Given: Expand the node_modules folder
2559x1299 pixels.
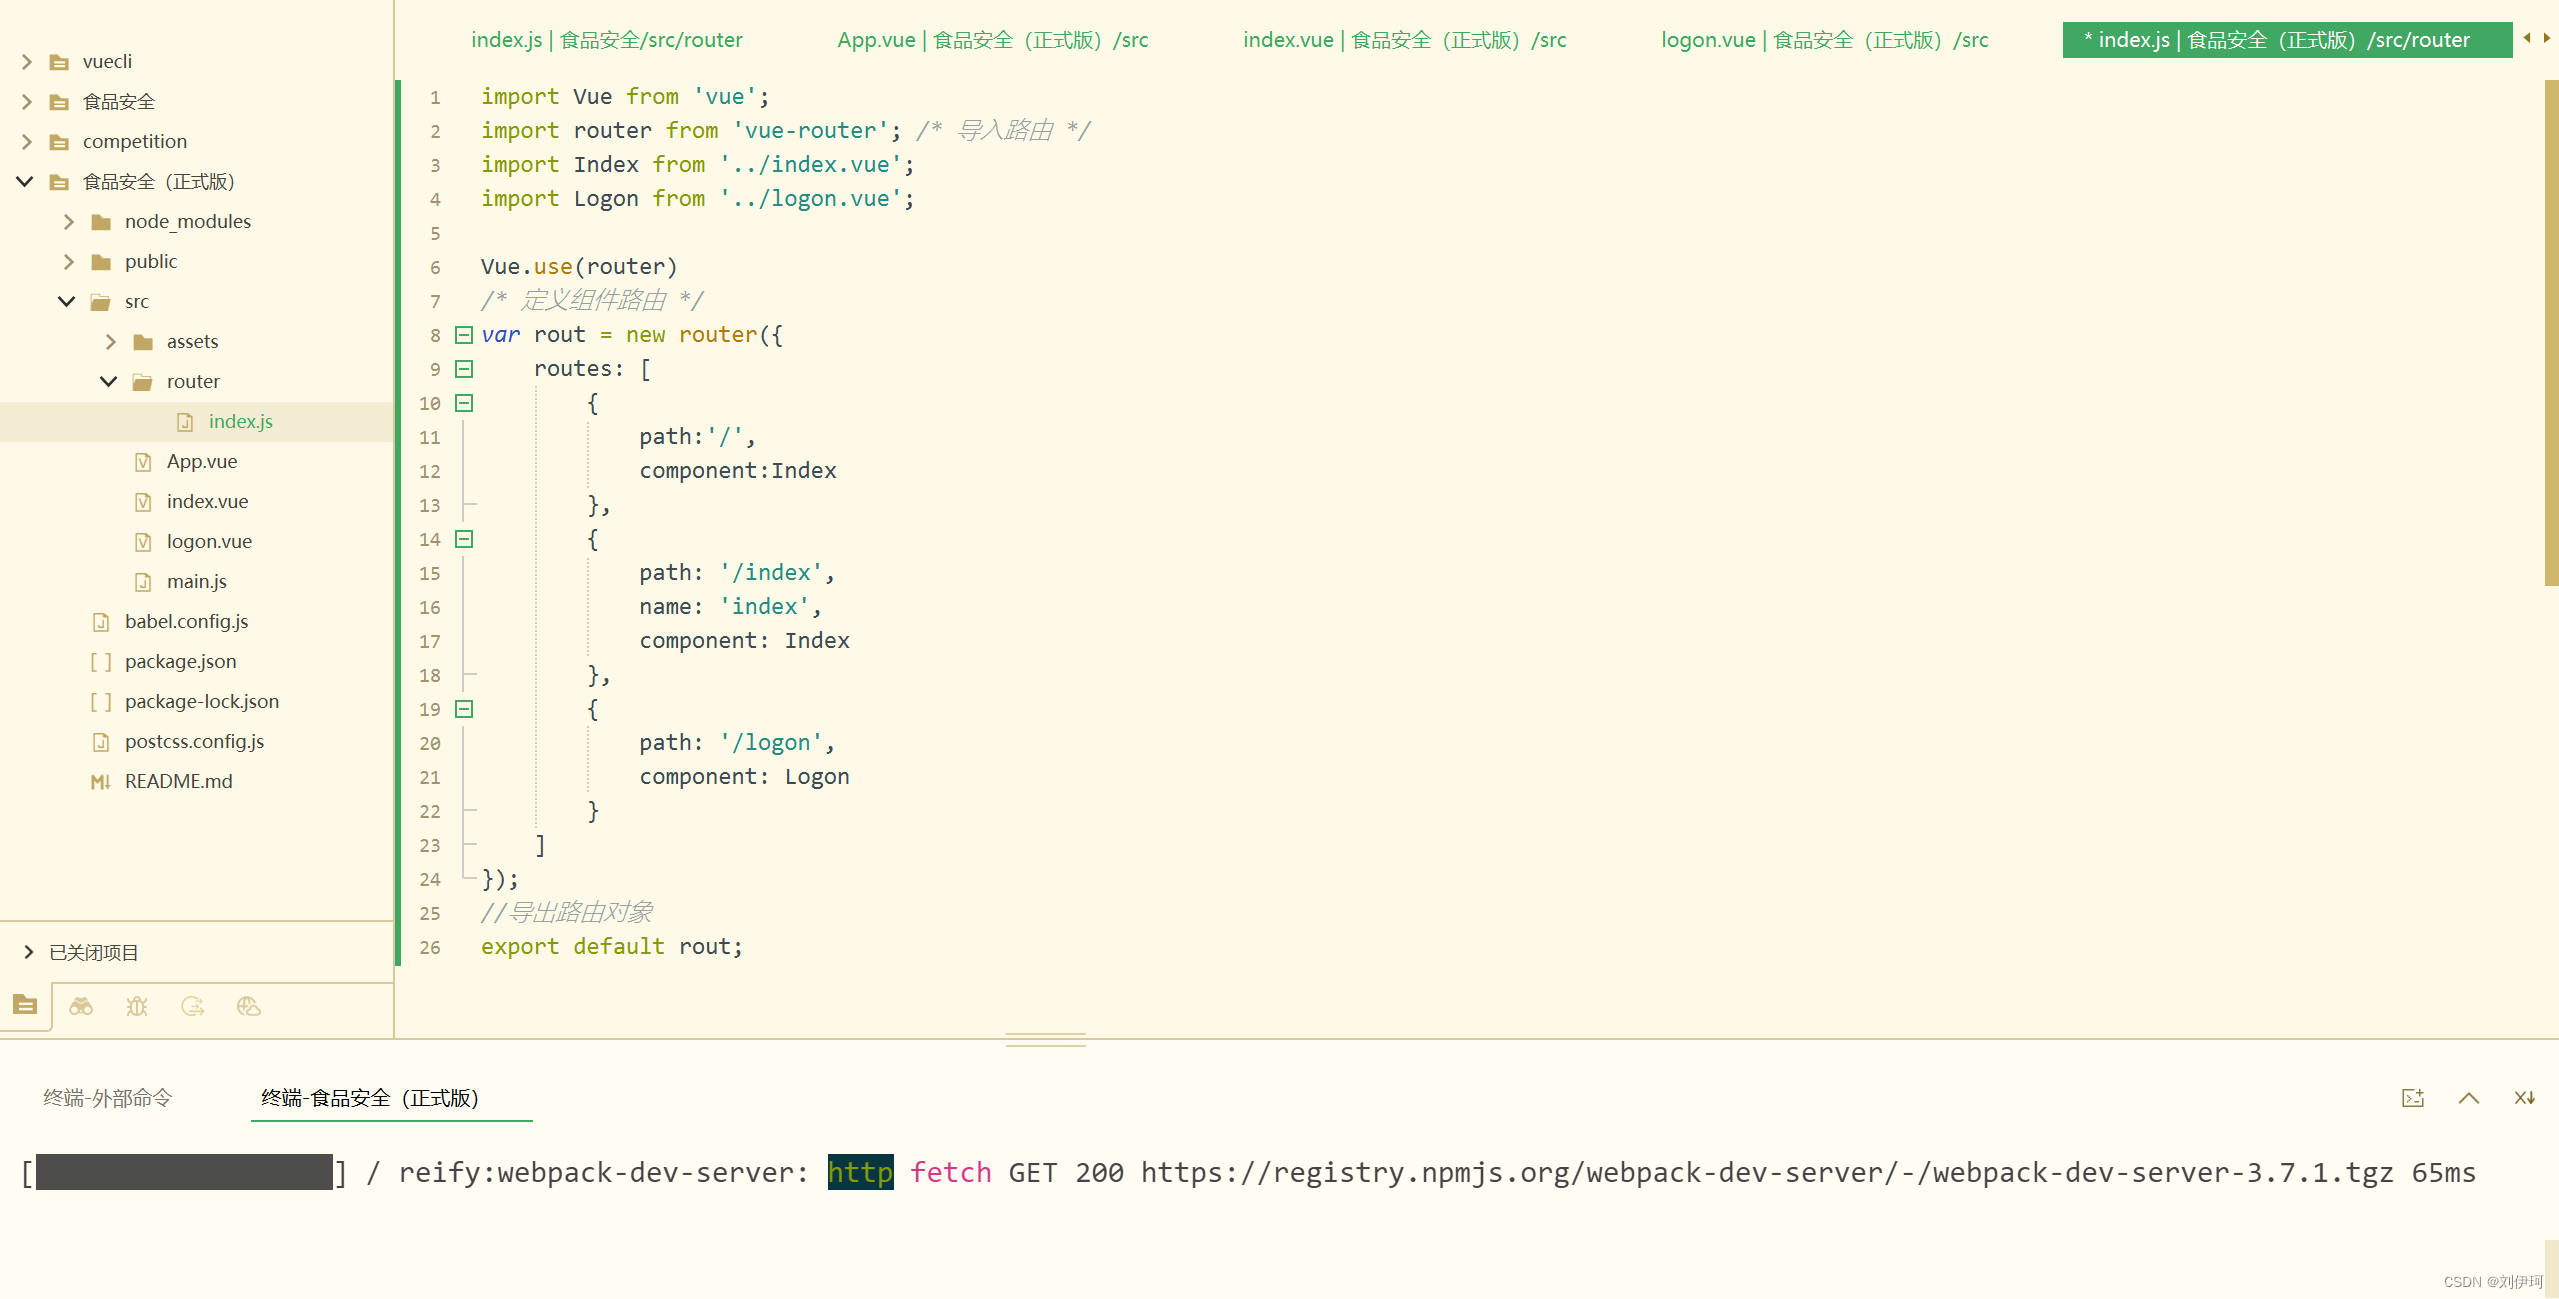Looking at the screenshot, I should coord(69,222).
